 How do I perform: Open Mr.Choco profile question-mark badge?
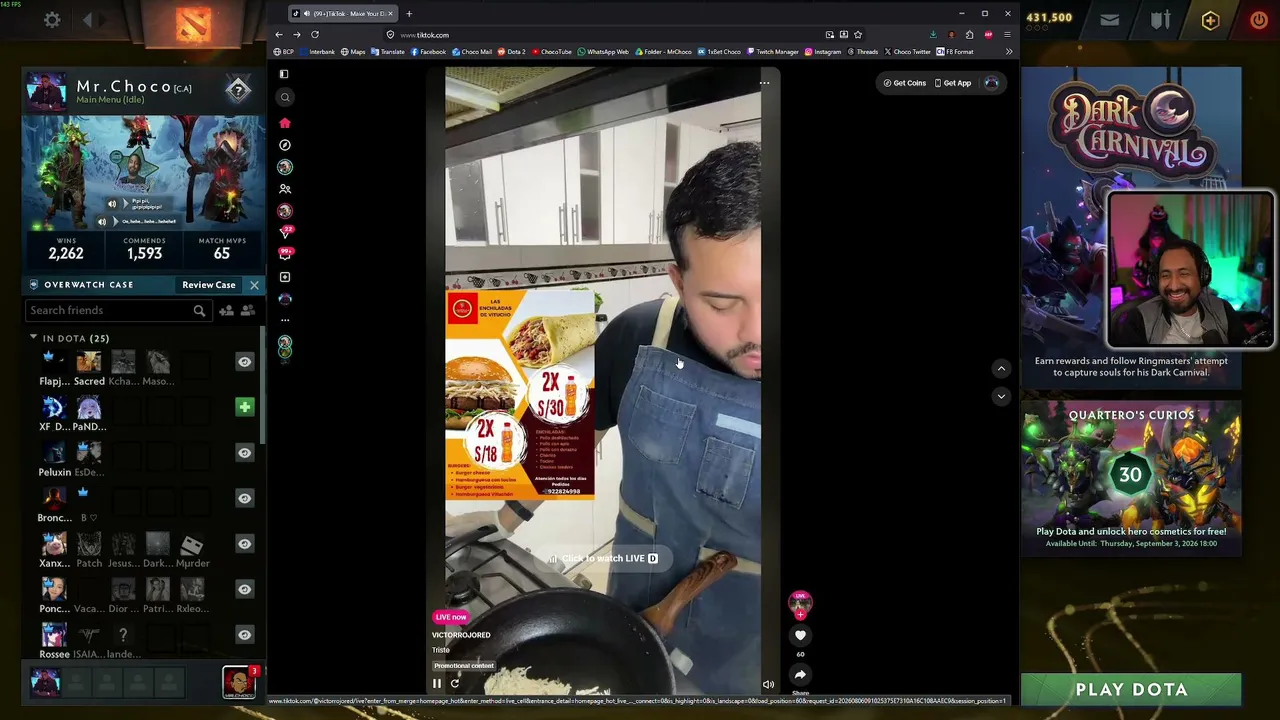point(238,91)
